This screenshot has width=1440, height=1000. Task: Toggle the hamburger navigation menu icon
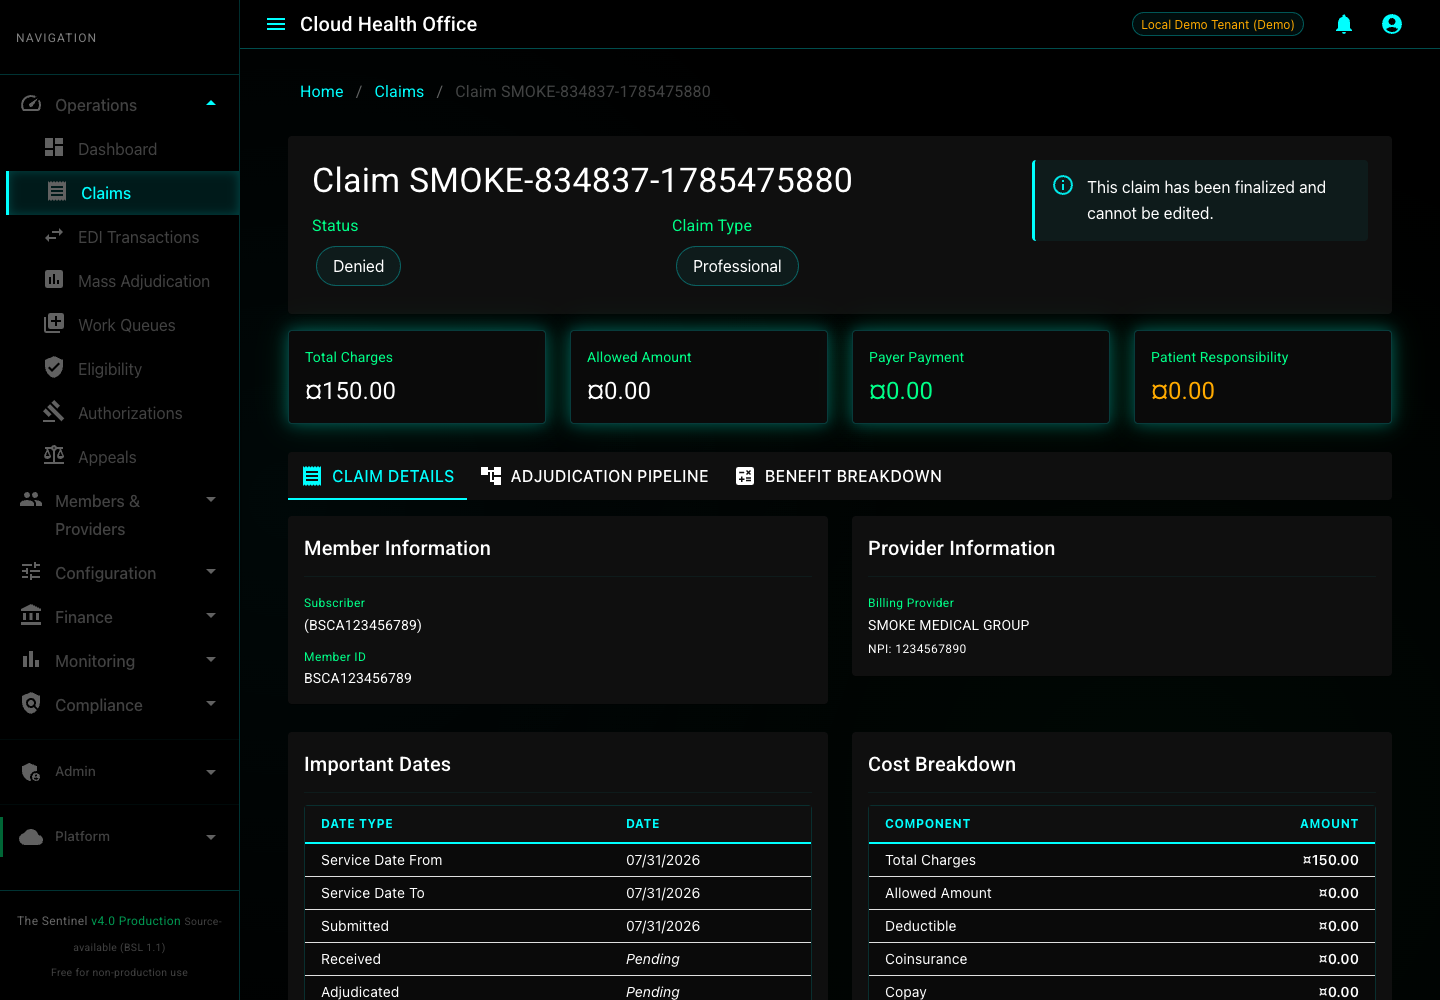tap(276, 24)
